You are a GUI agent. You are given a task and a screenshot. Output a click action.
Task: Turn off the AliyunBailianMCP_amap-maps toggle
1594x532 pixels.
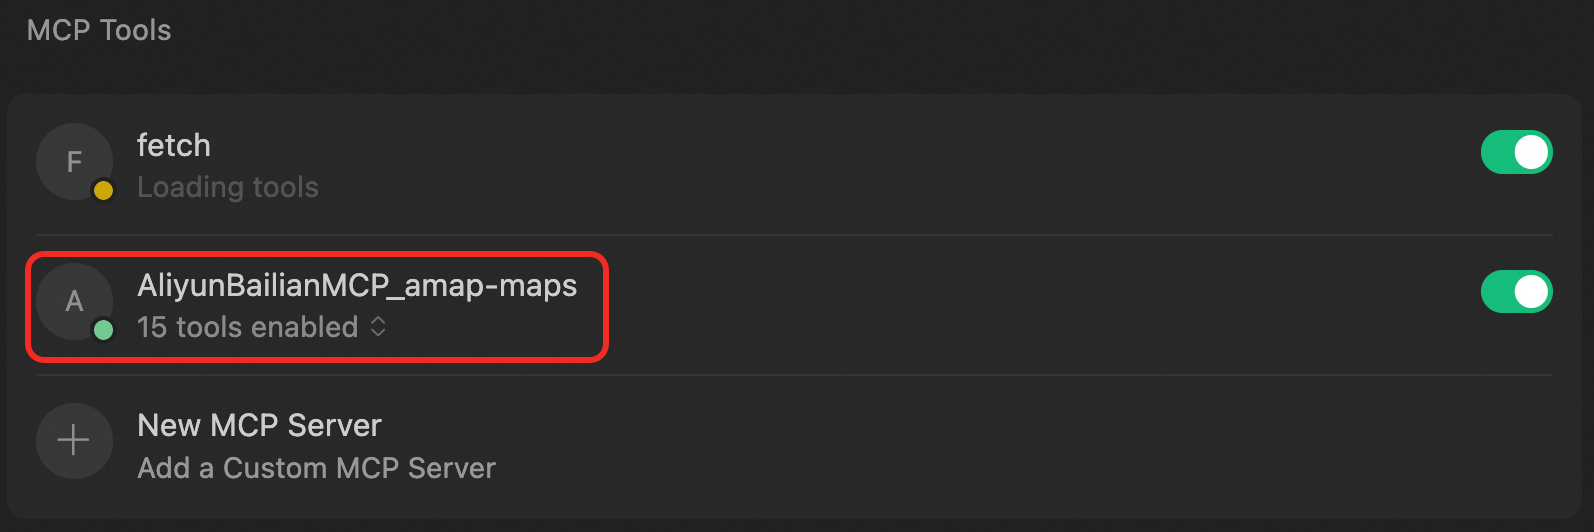[x=1516, y=291]
